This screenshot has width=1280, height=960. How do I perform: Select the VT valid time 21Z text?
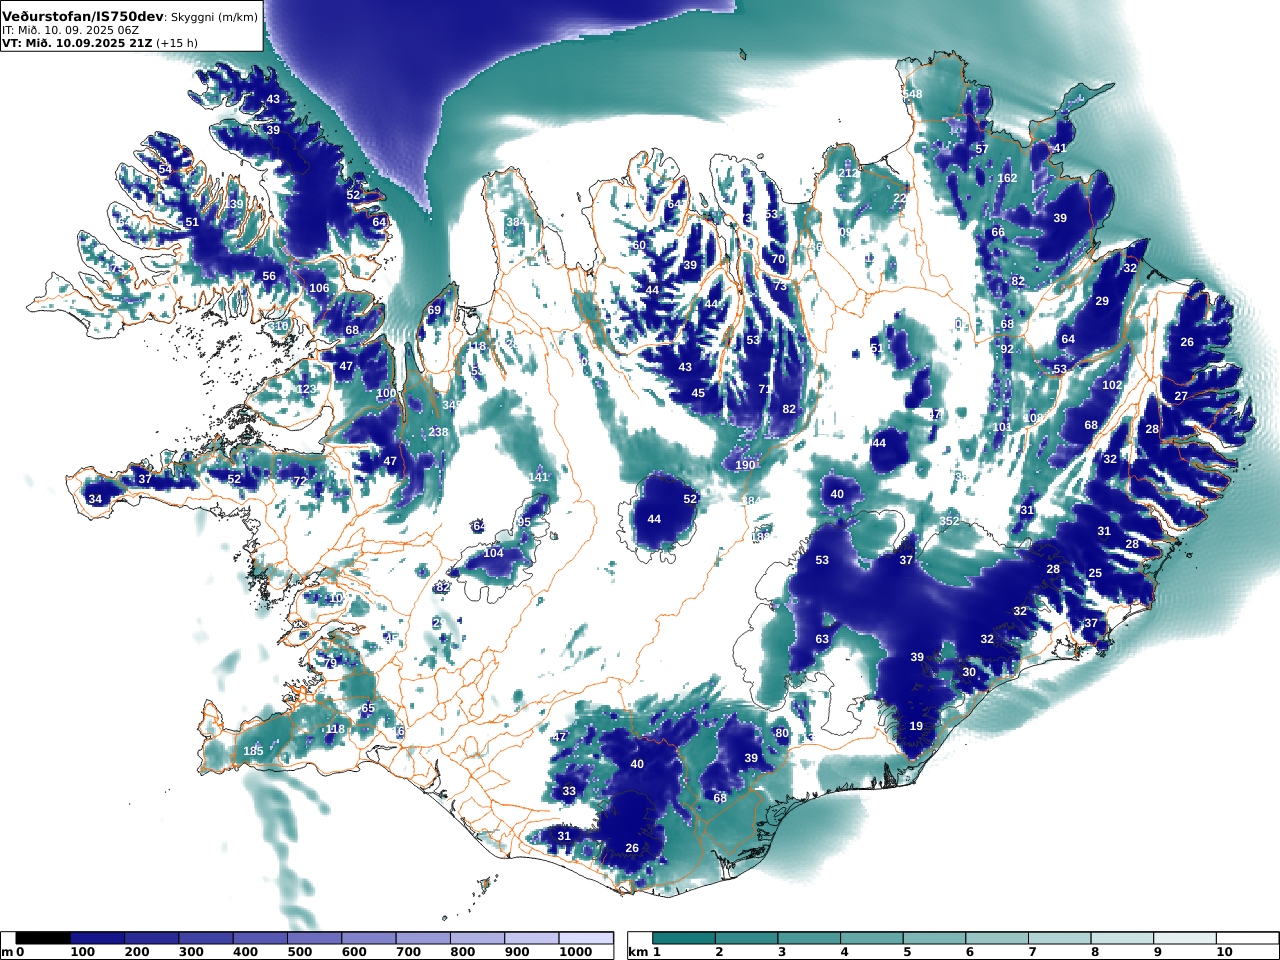77,43
